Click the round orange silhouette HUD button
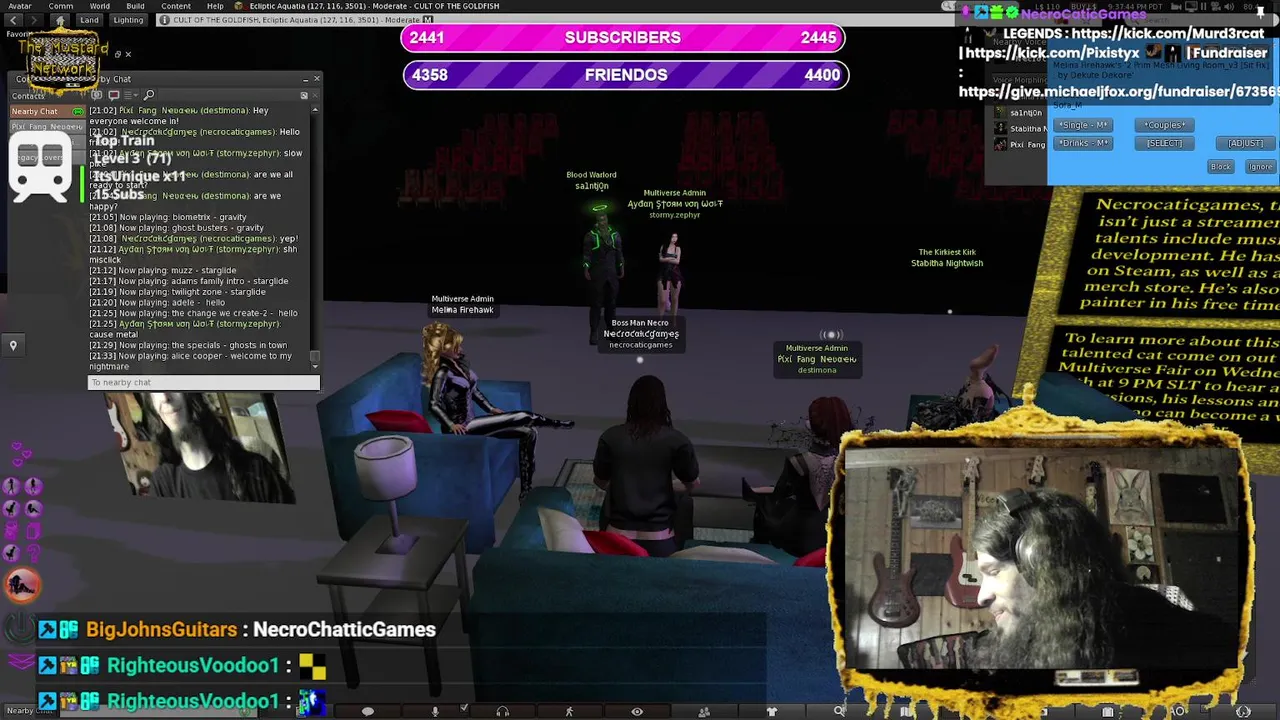The height and width of the screenshot is (720, 1280). 22,586
